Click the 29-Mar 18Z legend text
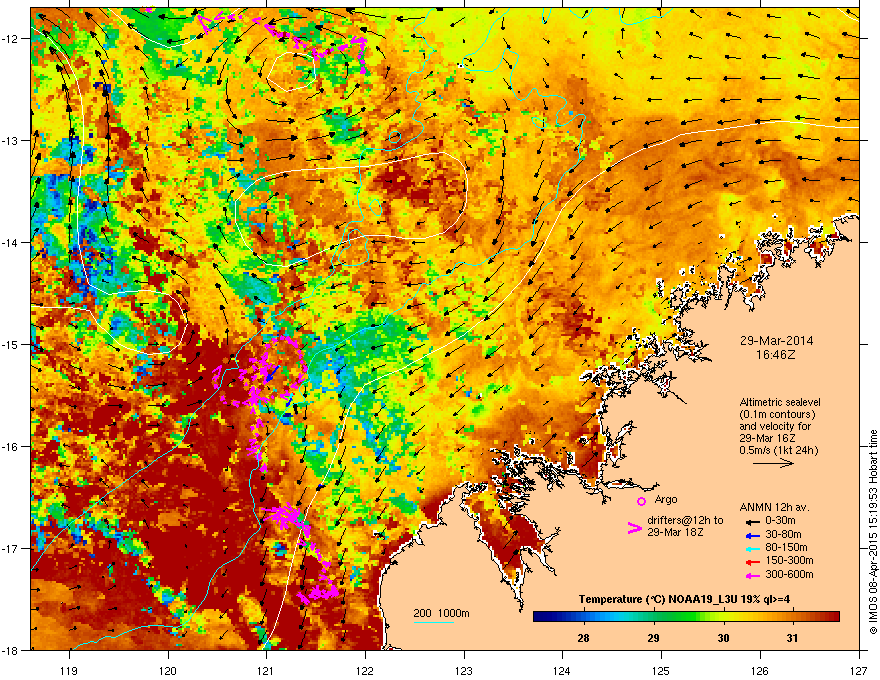 tap(675, 532)
